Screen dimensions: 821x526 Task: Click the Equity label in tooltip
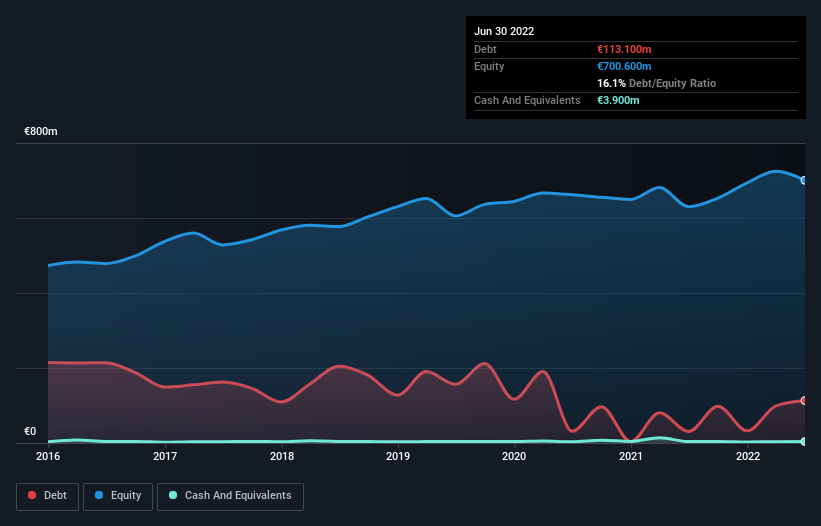[x=489, y=66]
